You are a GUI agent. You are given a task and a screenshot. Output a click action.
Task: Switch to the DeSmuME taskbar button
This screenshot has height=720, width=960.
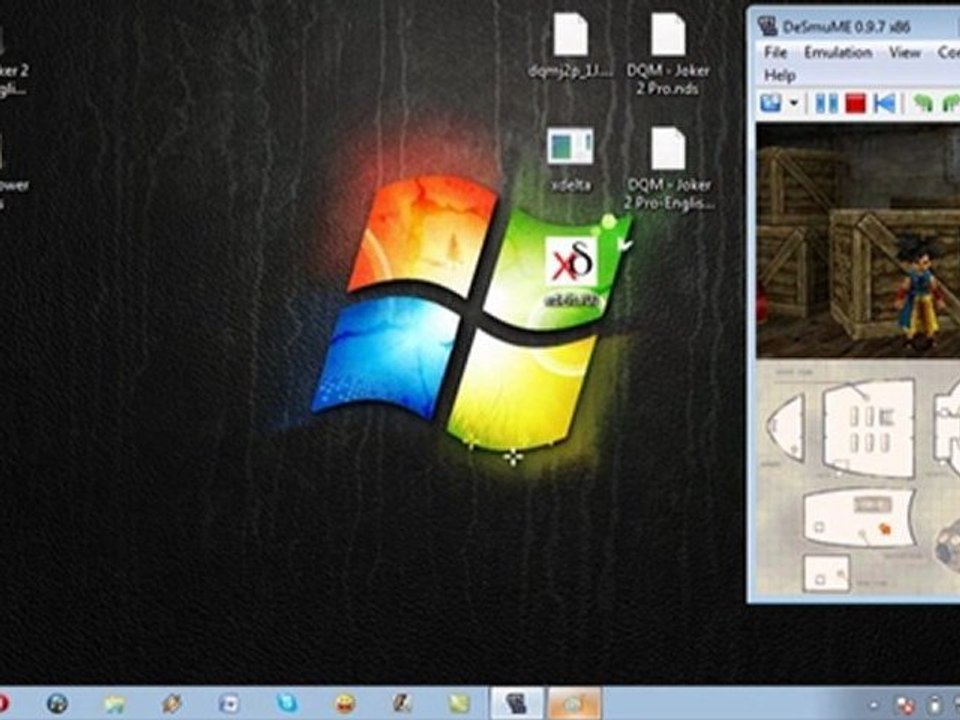pyautogui.click(x=516, y=703)
